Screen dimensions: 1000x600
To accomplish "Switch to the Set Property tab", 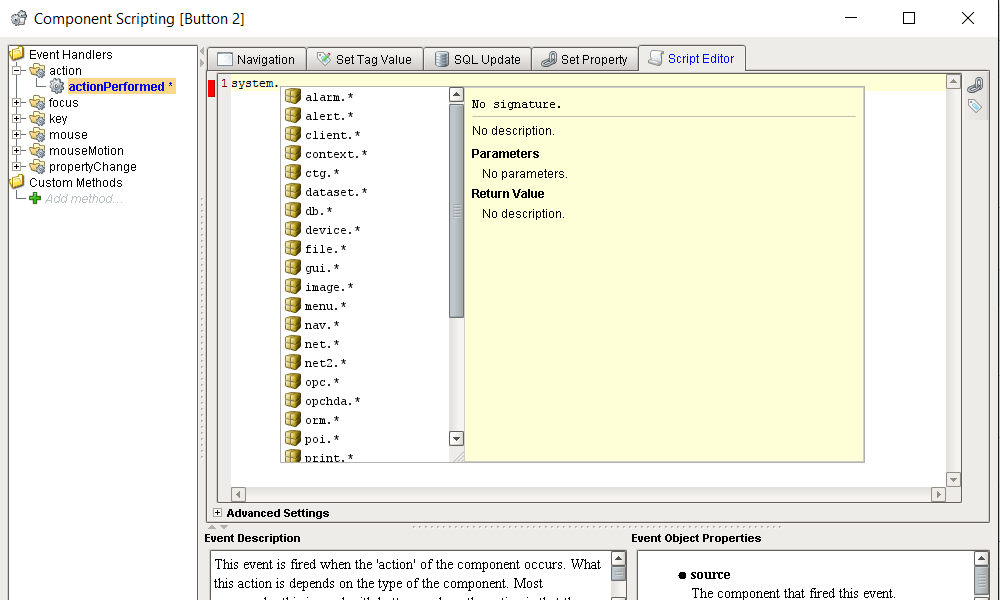I will pyautogui.click(x=585, y=59).
